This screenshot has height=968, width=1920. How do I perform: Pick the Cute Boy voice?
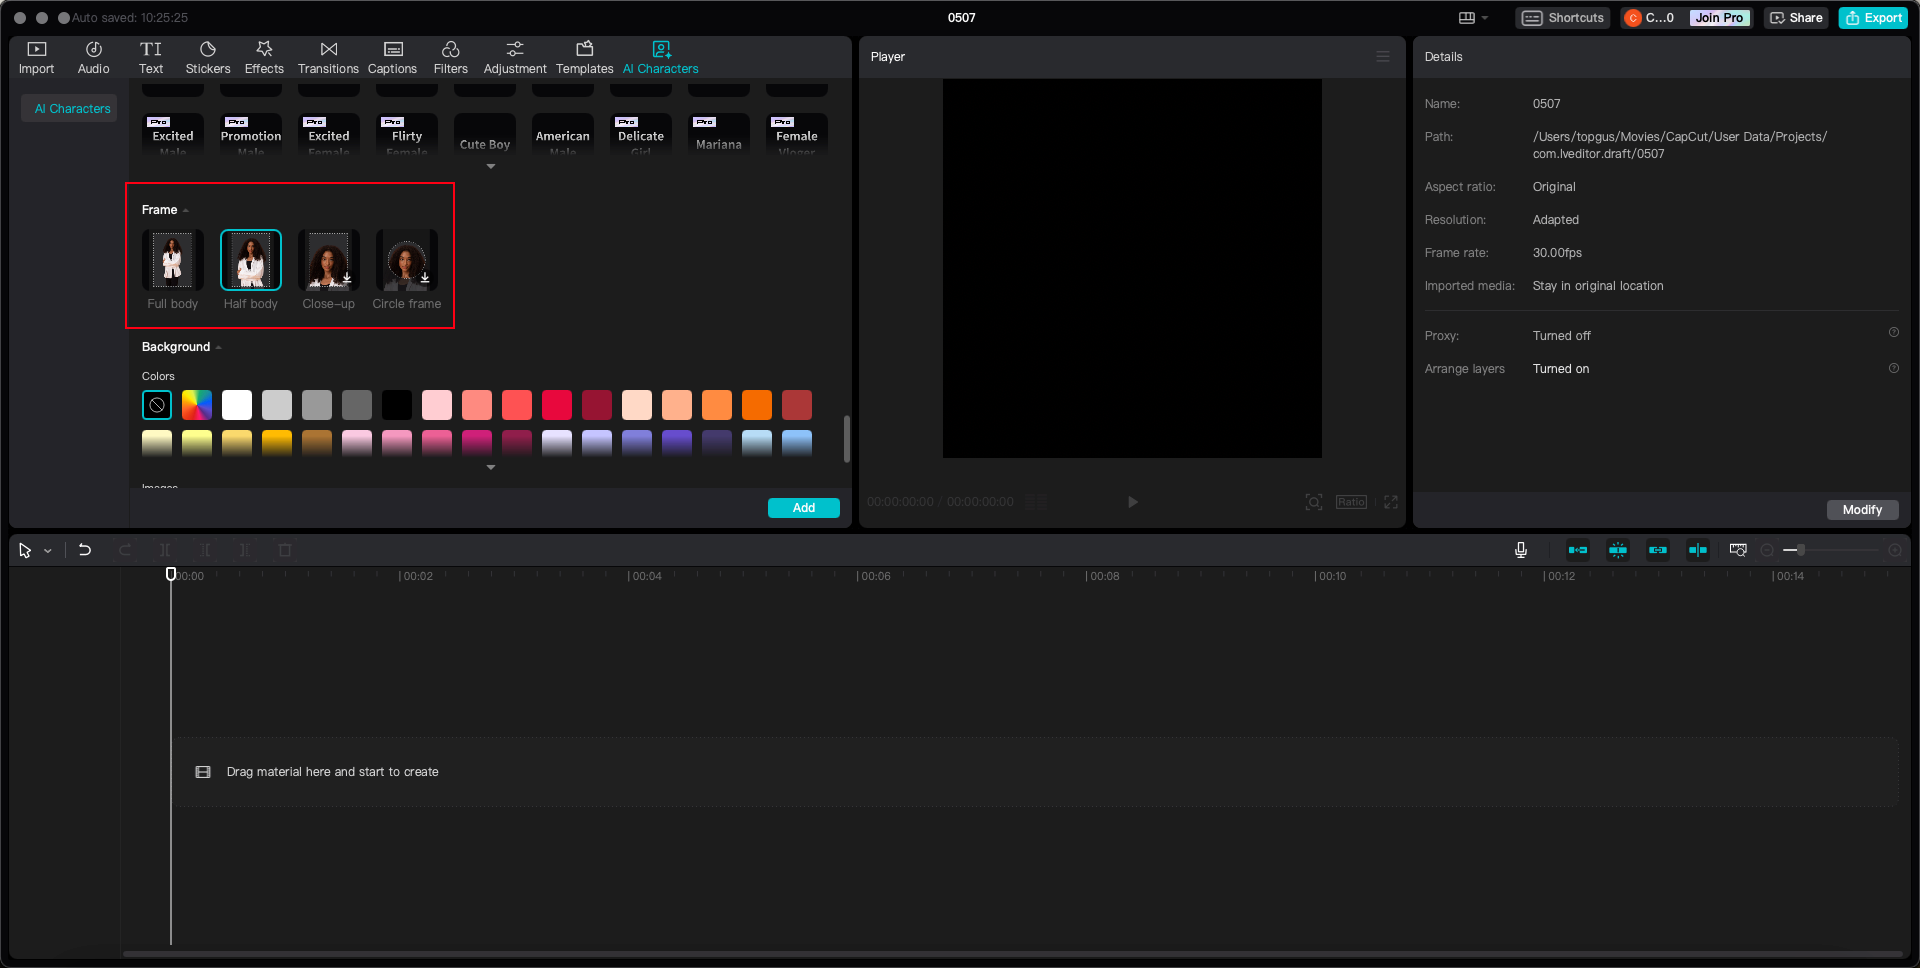coord(485,135)
